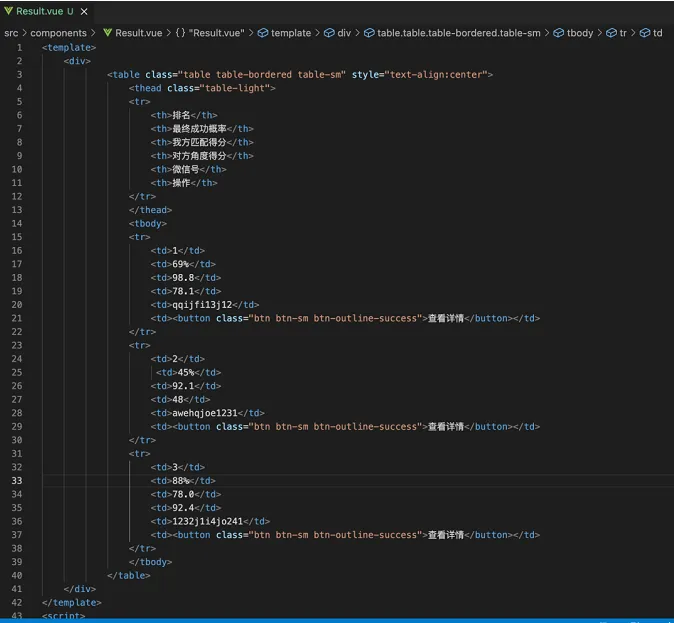Click the cube icon before table.table breadcrumb
The width and height of the screenshot is (674, 623).
click(369, 33)
